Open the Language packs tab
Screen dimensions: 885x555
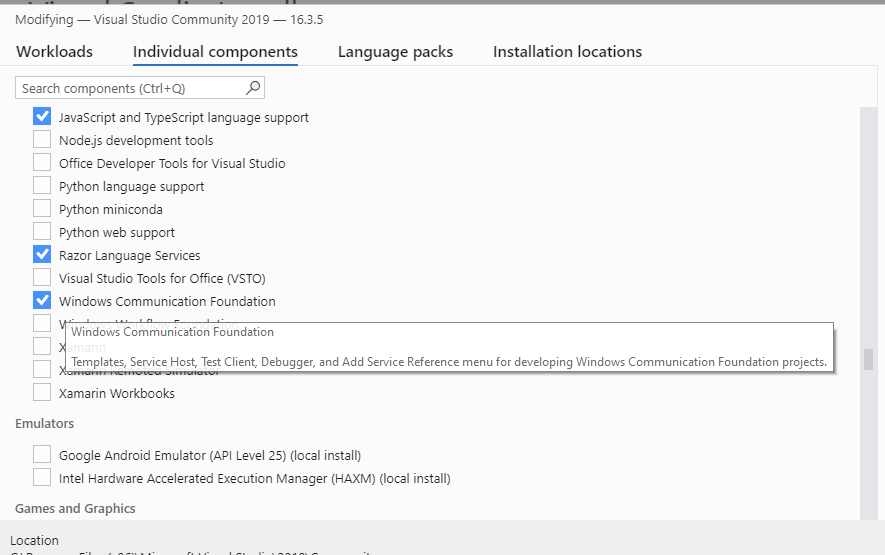point(395,52)
